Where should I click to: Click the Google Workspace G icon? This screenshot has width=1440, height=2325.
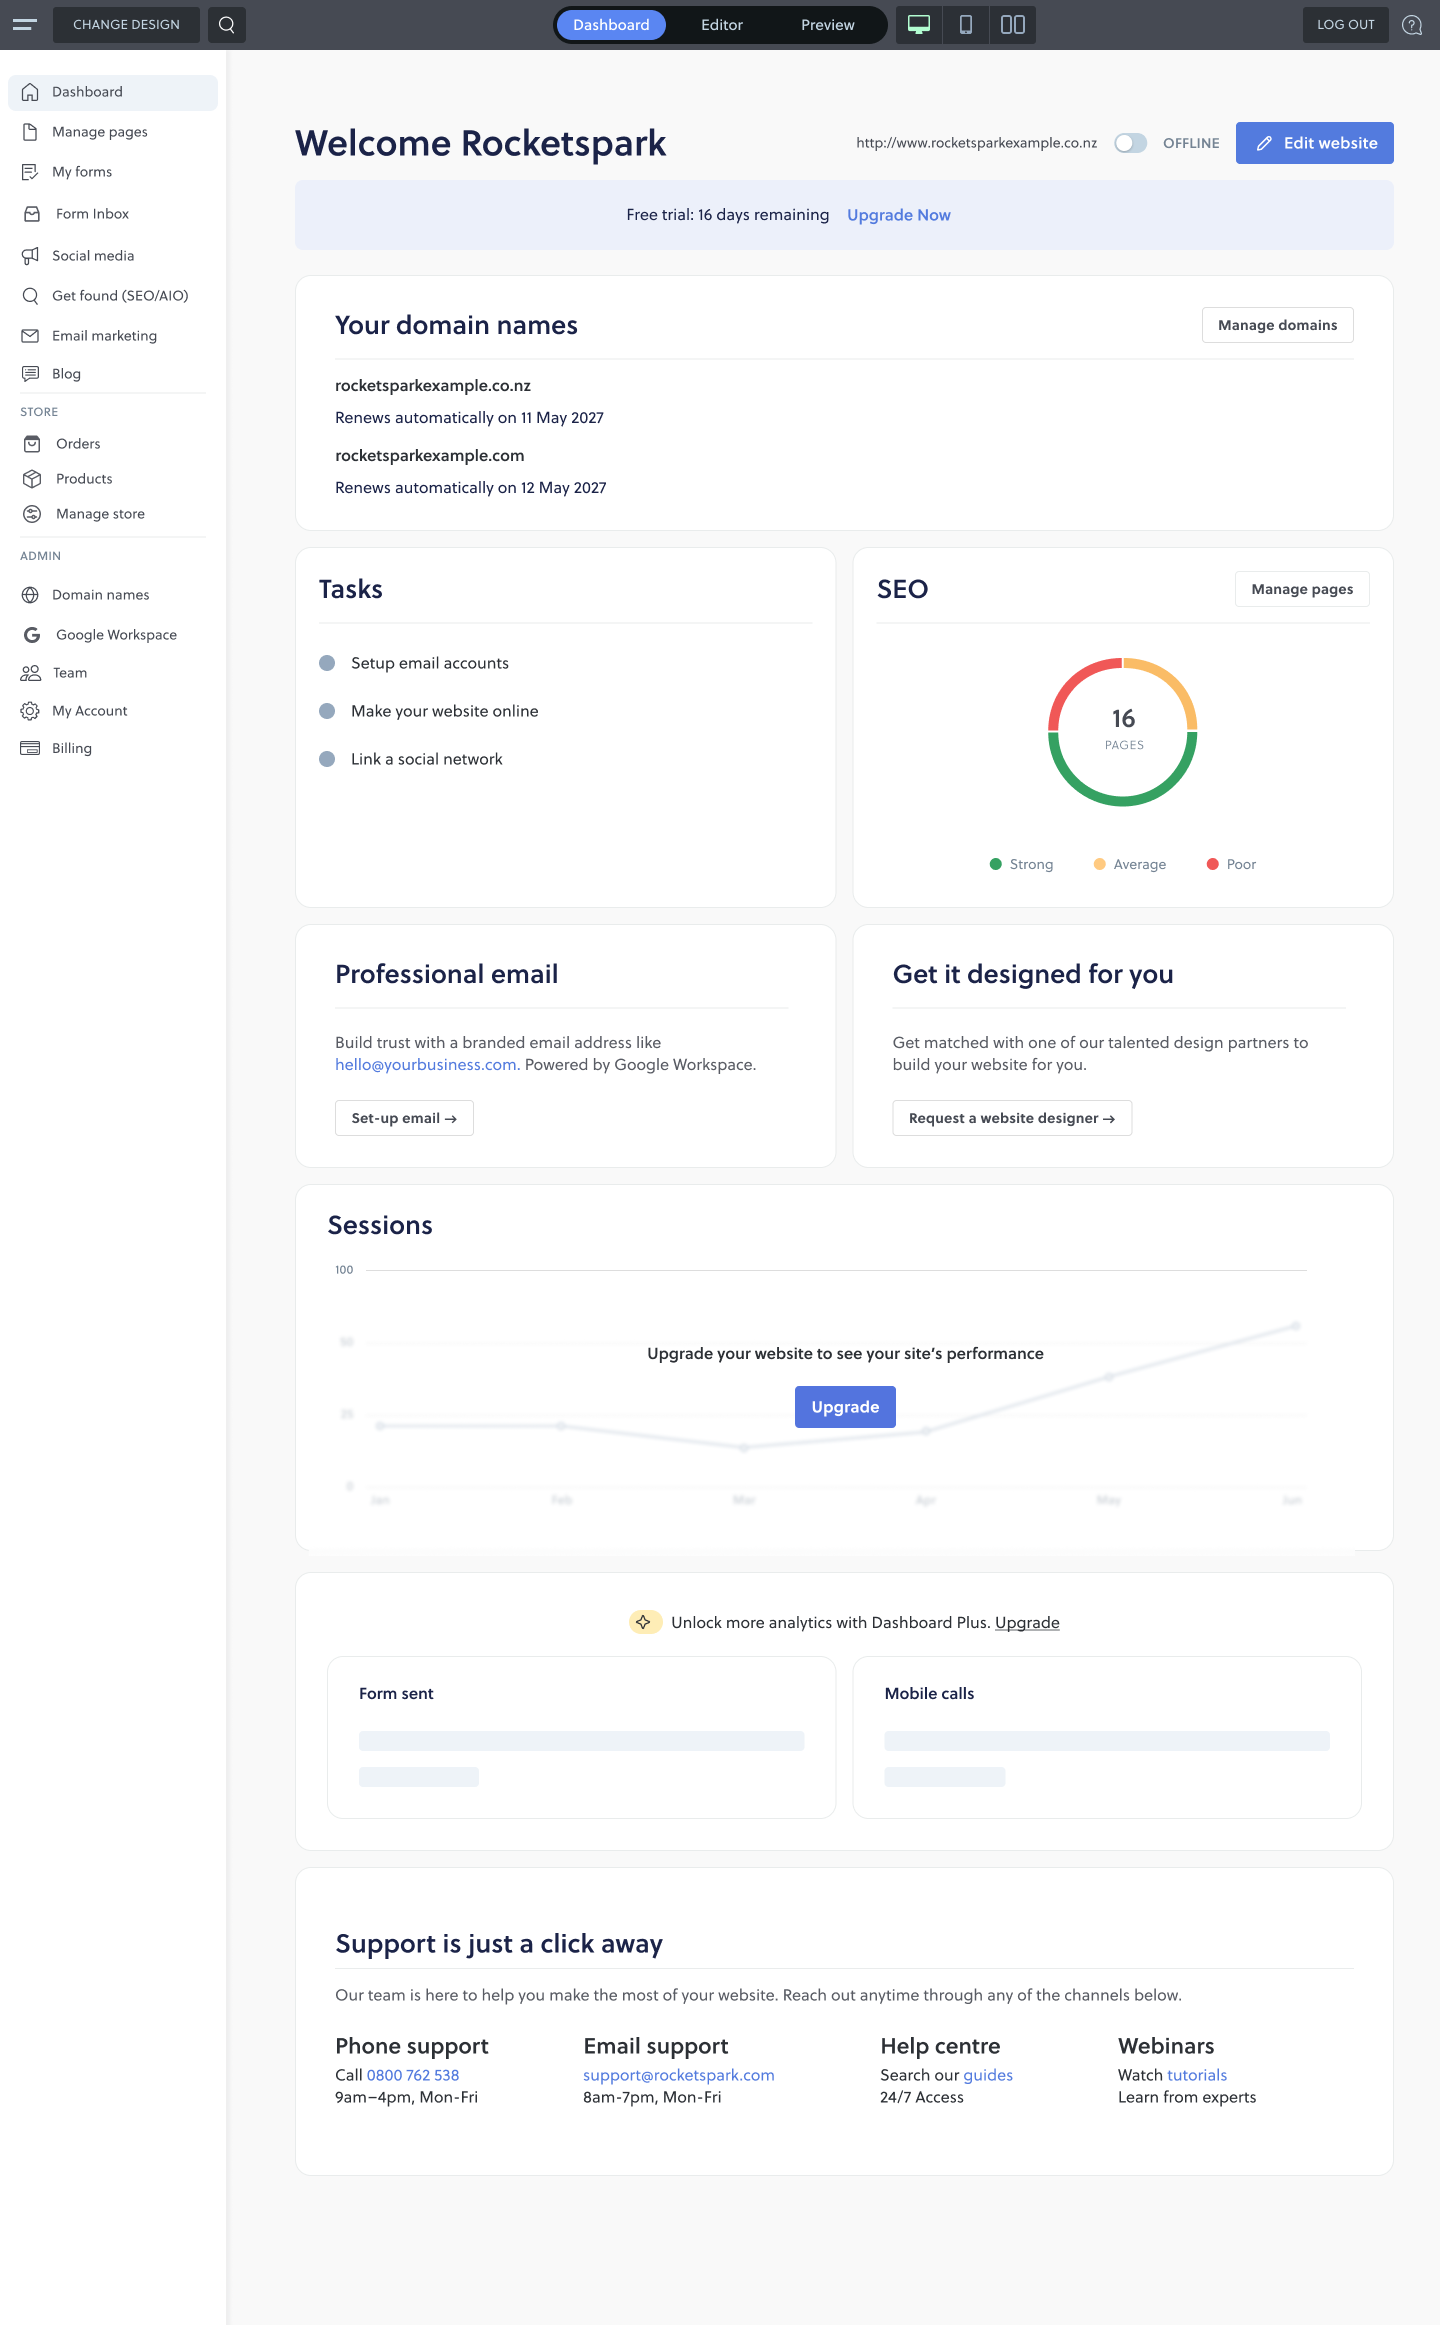pyautogui.click(x=32, y=635)
